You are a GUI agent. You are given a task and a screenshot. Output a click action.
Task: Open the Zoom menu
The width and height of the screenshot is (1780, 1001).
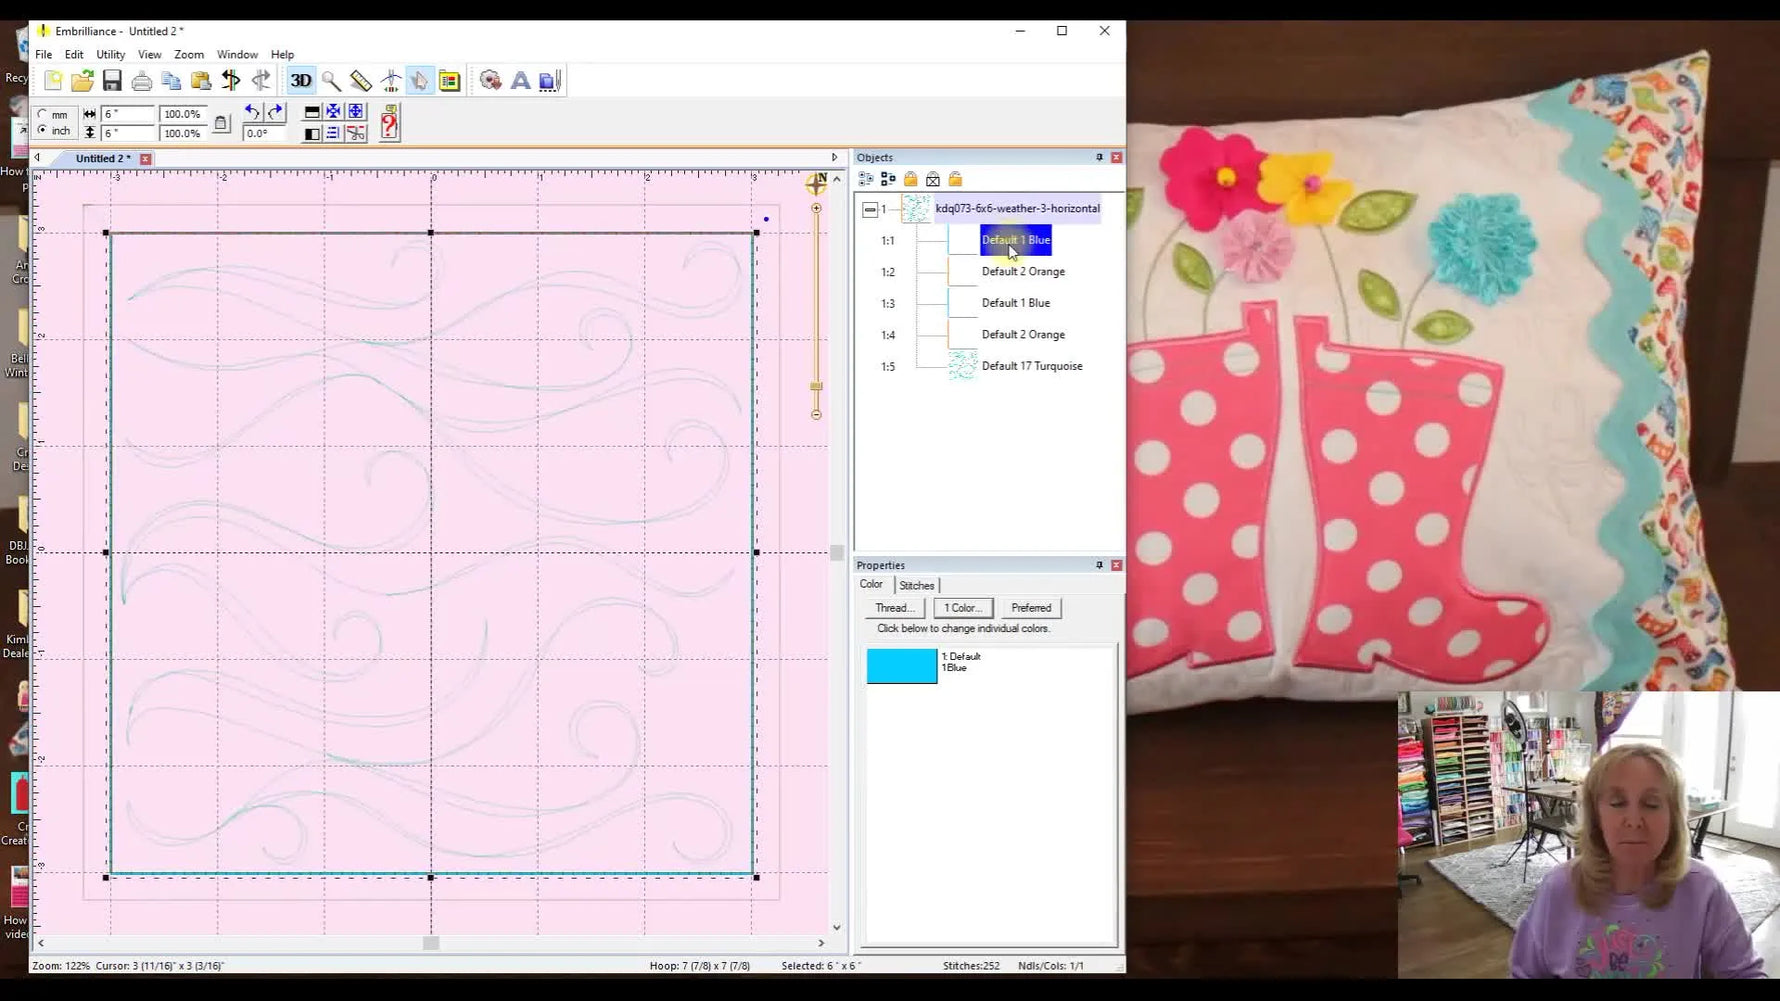[x=189, y=55]
